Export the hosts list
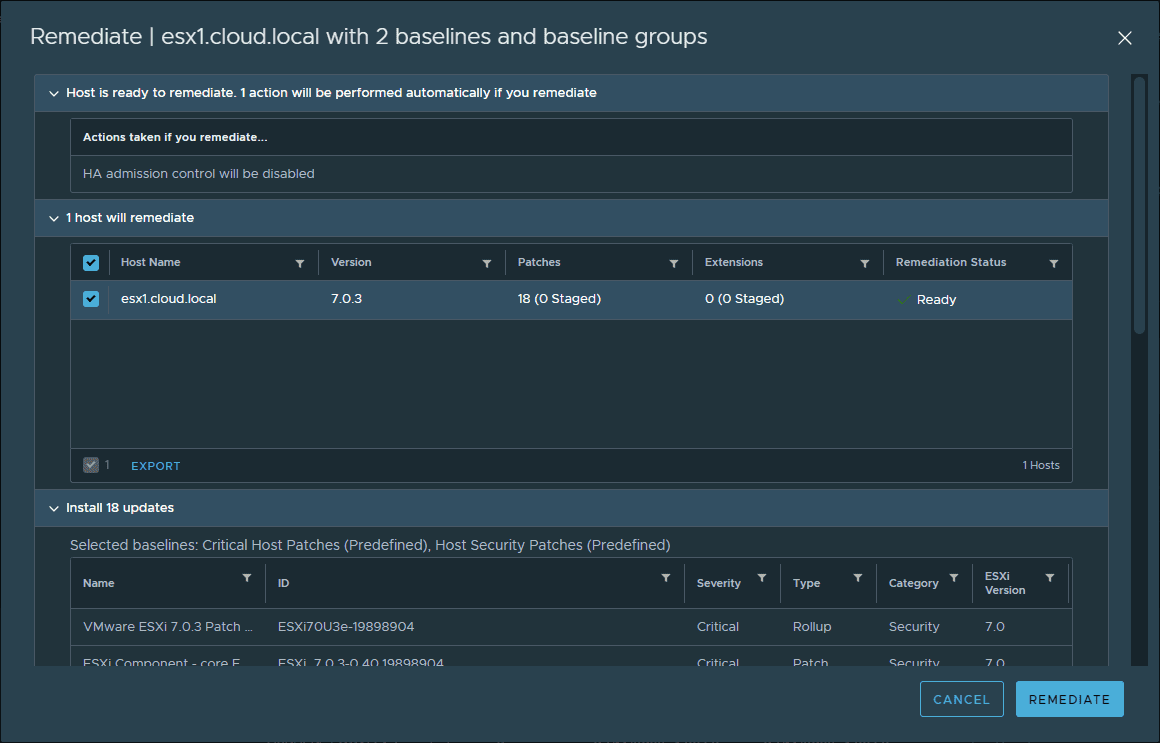 pyautogui.click(x=156, y=466)
